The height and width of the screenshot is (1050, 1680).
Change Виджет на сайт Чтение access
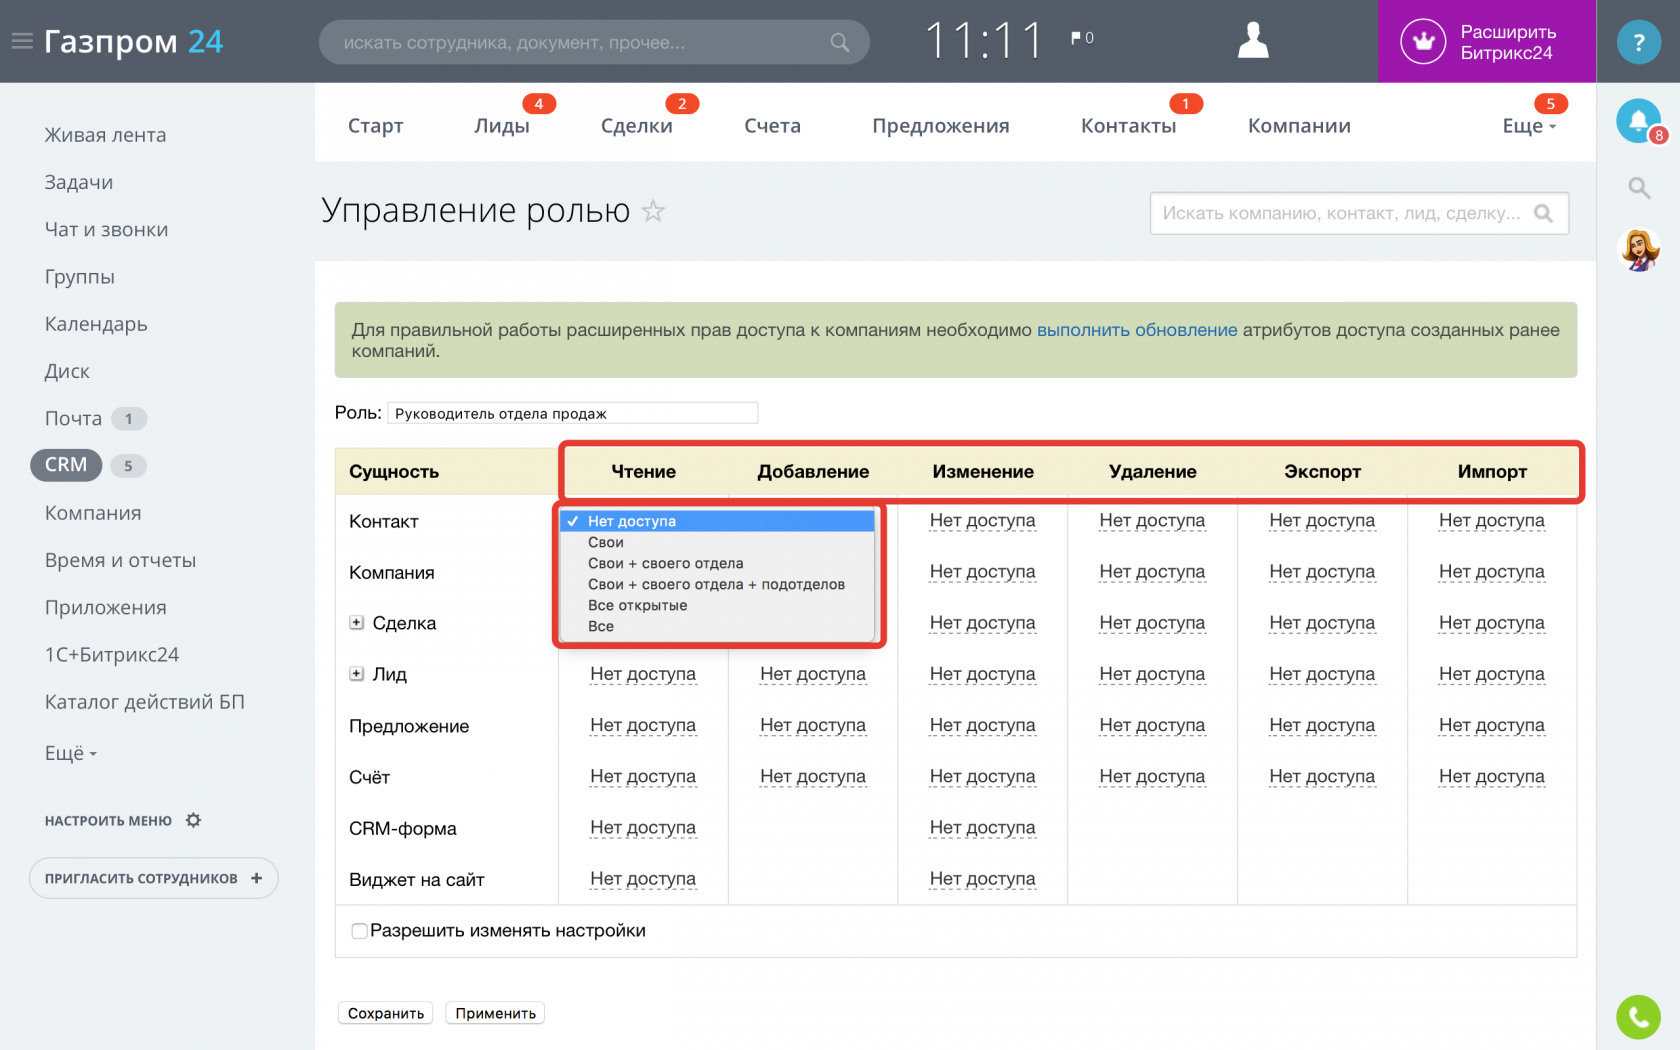point(643,878)
